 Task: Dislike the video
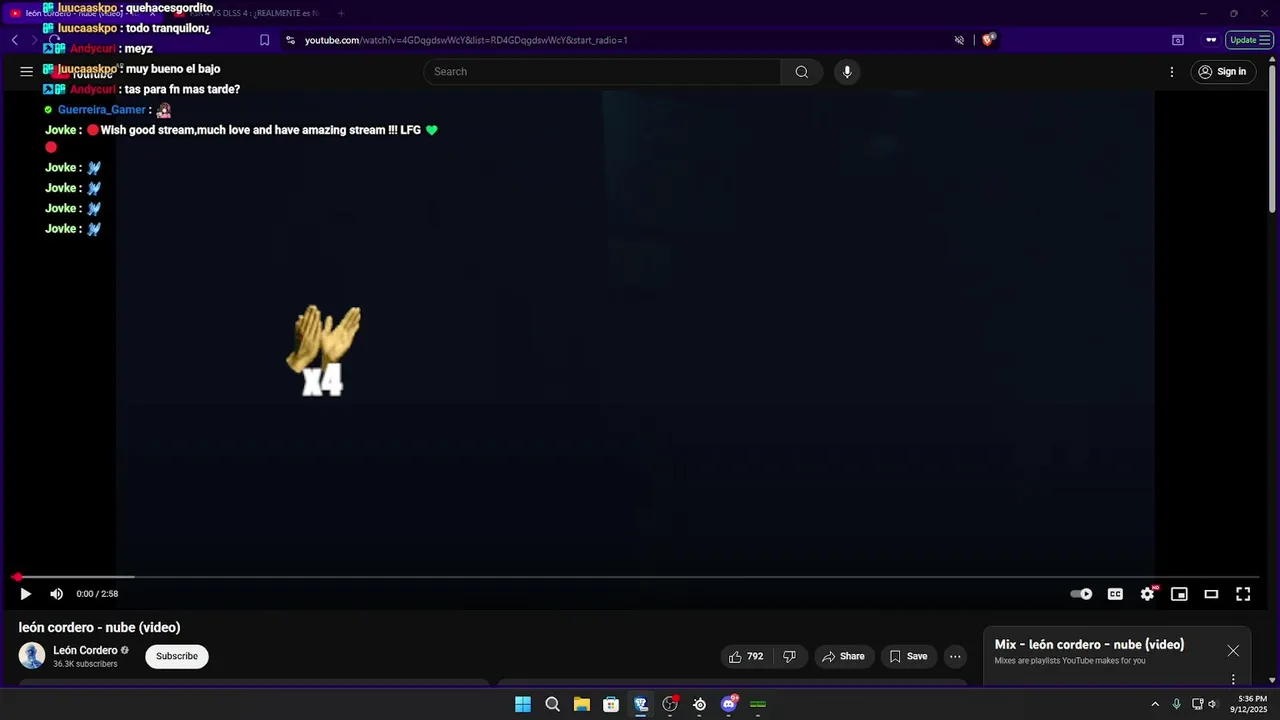pos(790,657)
